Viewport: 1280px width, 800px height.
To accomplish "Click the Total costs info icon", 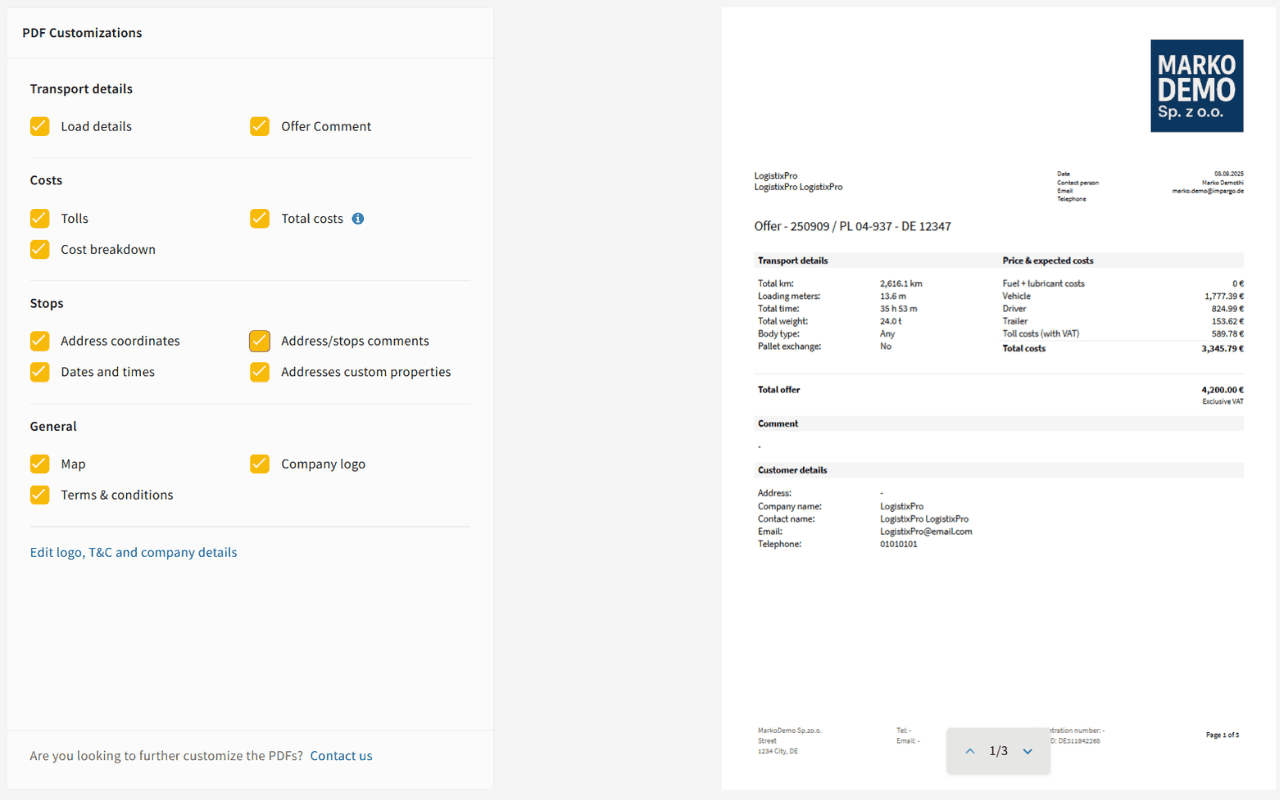I will [358, 219].
